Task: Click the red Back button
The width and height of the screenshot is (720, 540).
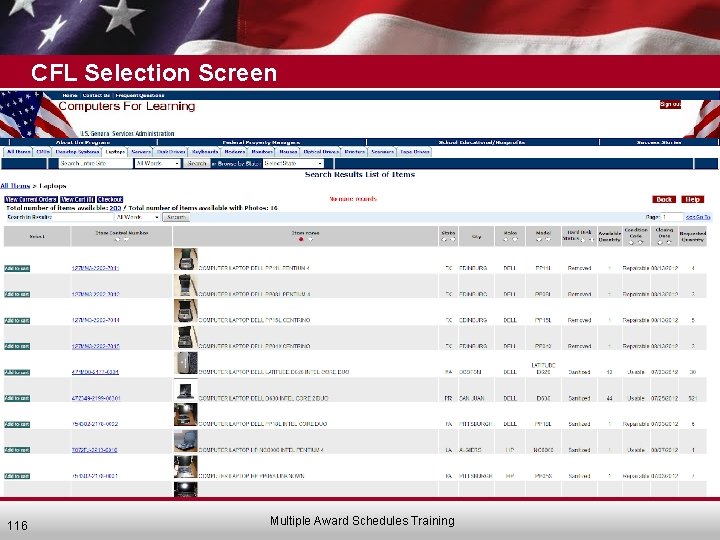Action: coord(664,199)
